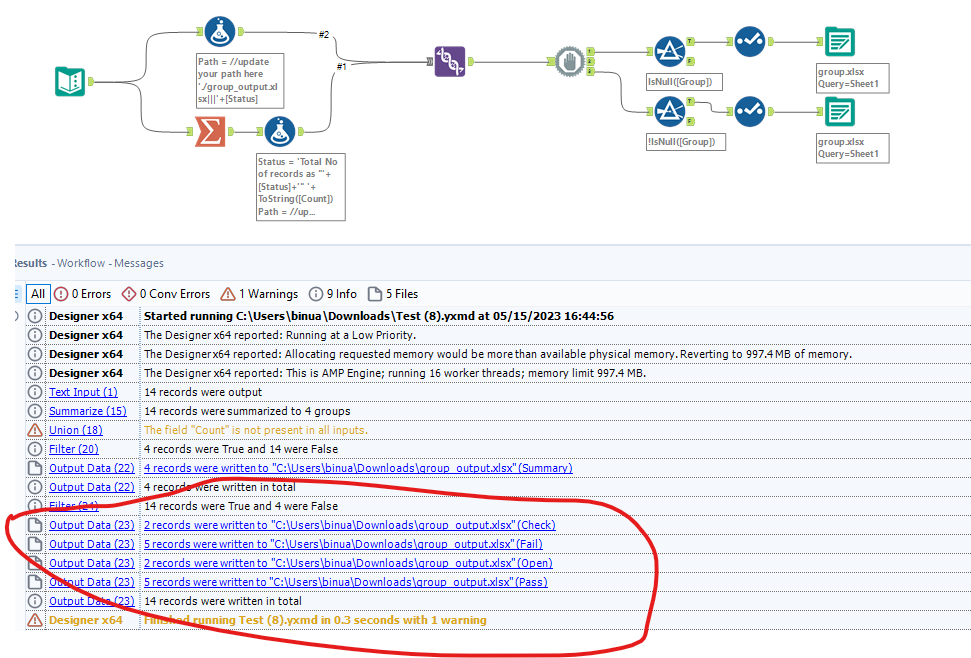Open Output Data (23) link on (Check) row
The width and height of the screenshot is (971, 658).
click(92, 525)
